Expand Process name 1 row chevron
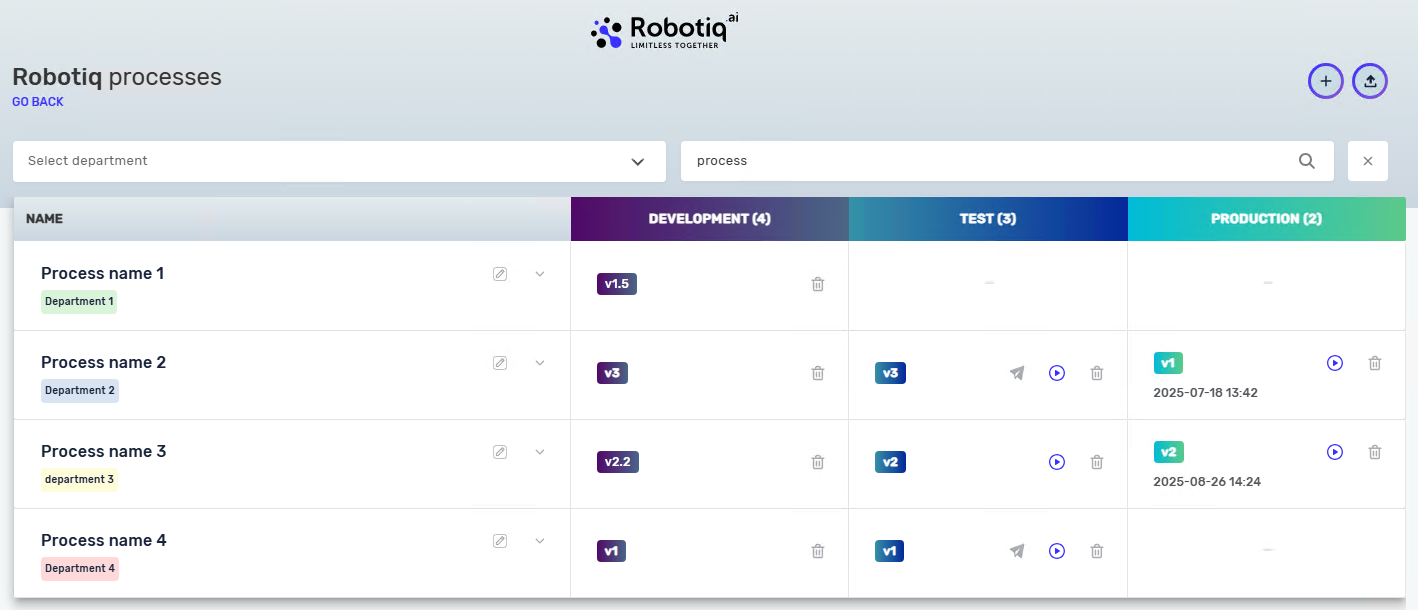1418x610 pixels. click(540, 274)
